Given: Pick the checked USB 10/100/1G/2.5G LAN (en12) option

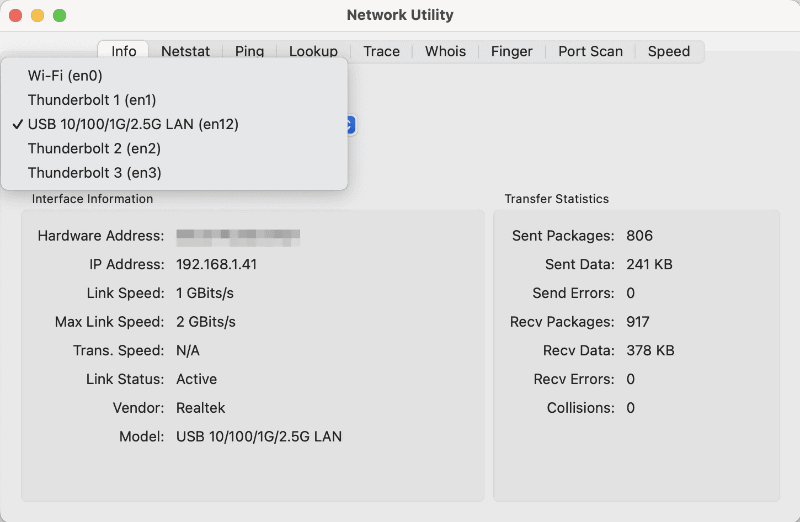Looking at the screenshot, I should pos(133,124).
